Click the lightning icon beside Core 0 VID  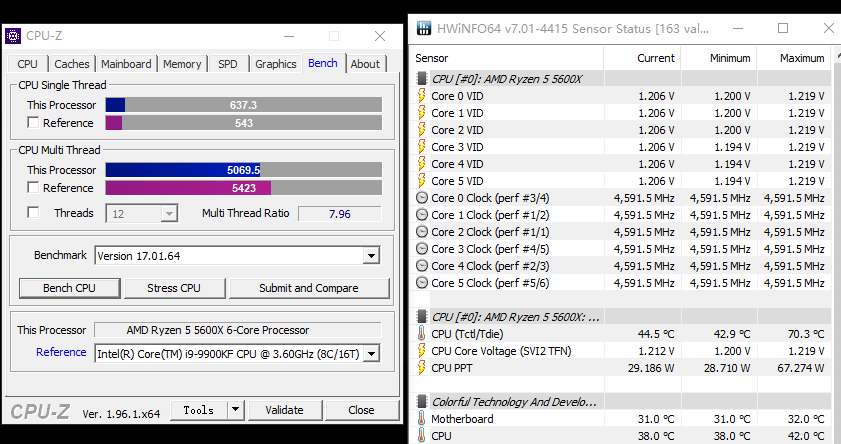coord(422,96)
